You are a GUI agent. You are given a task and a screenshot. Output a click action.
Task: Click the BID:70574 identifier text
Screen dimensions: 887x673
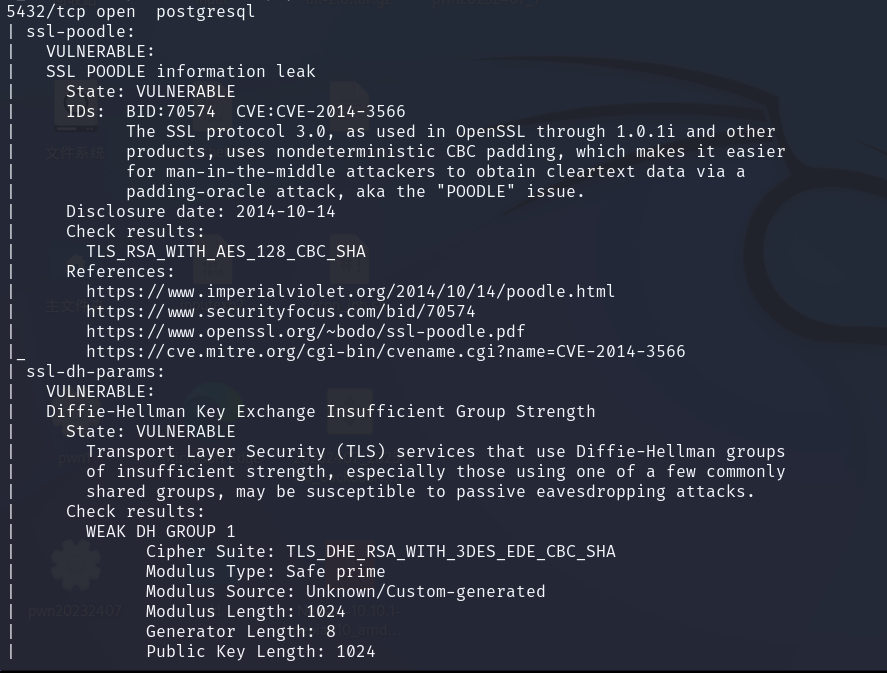170,111
